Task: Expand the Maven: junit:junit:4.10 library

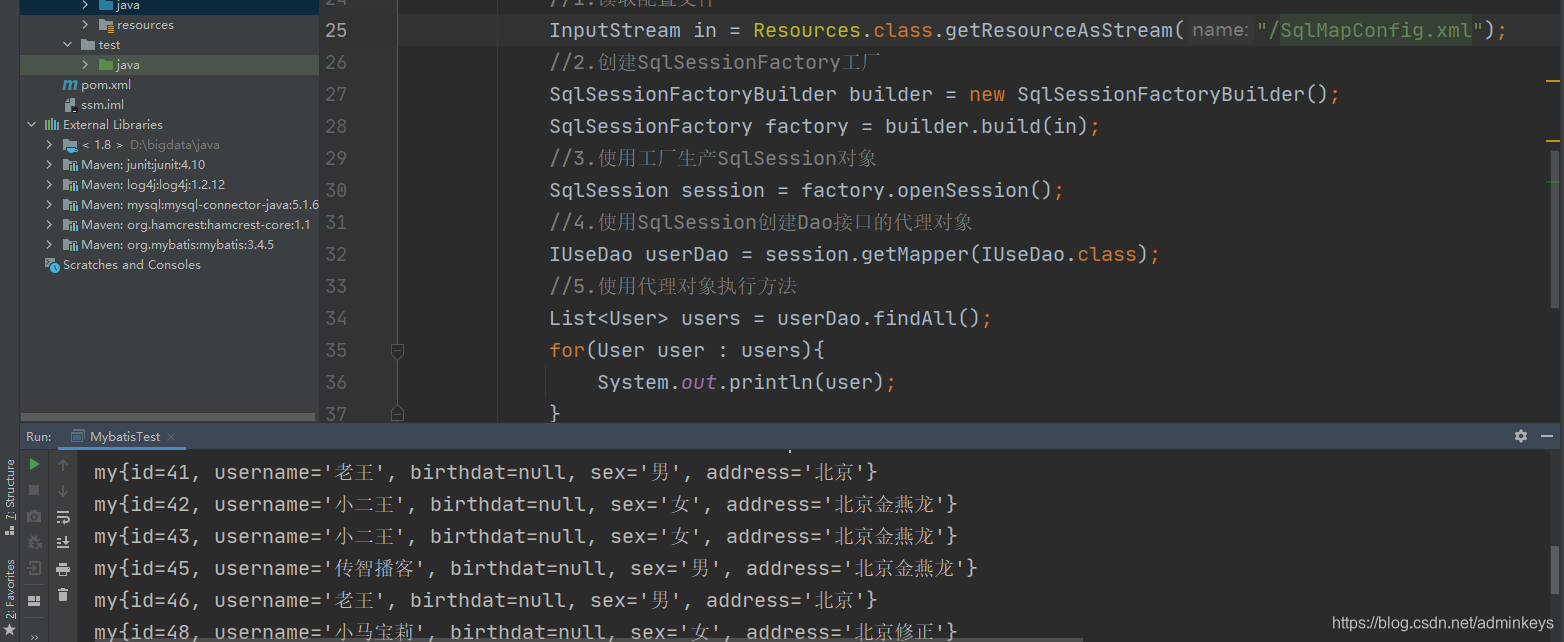Action: (47, 164)
